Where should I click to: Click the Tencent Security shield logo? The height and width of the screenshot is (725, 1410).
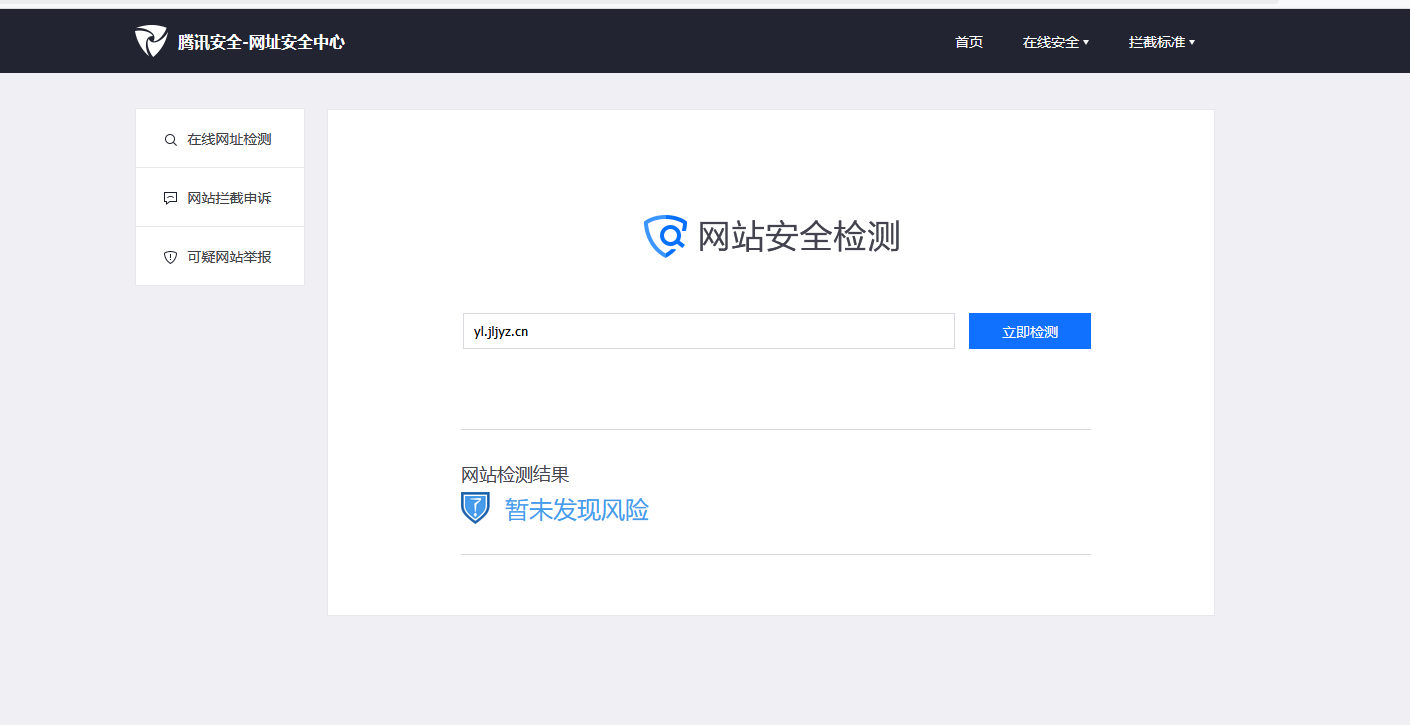pos(151,41)
